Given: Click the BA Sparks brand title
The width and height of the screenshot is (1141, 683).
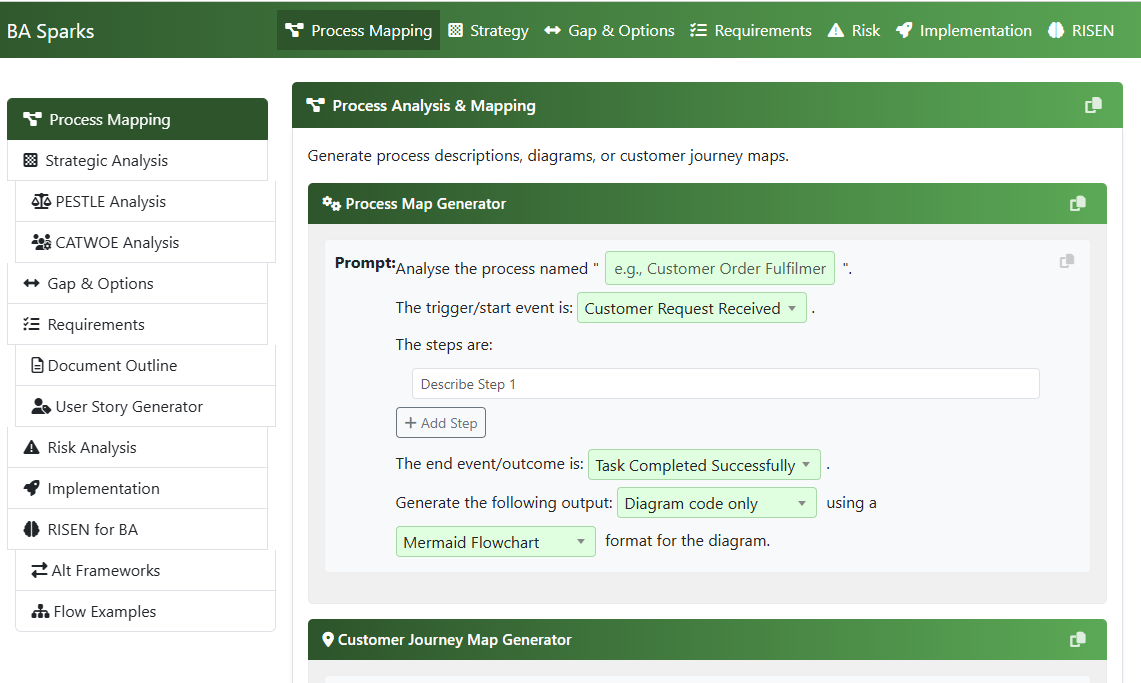Looking at the screenshot, I should [50, 31].
